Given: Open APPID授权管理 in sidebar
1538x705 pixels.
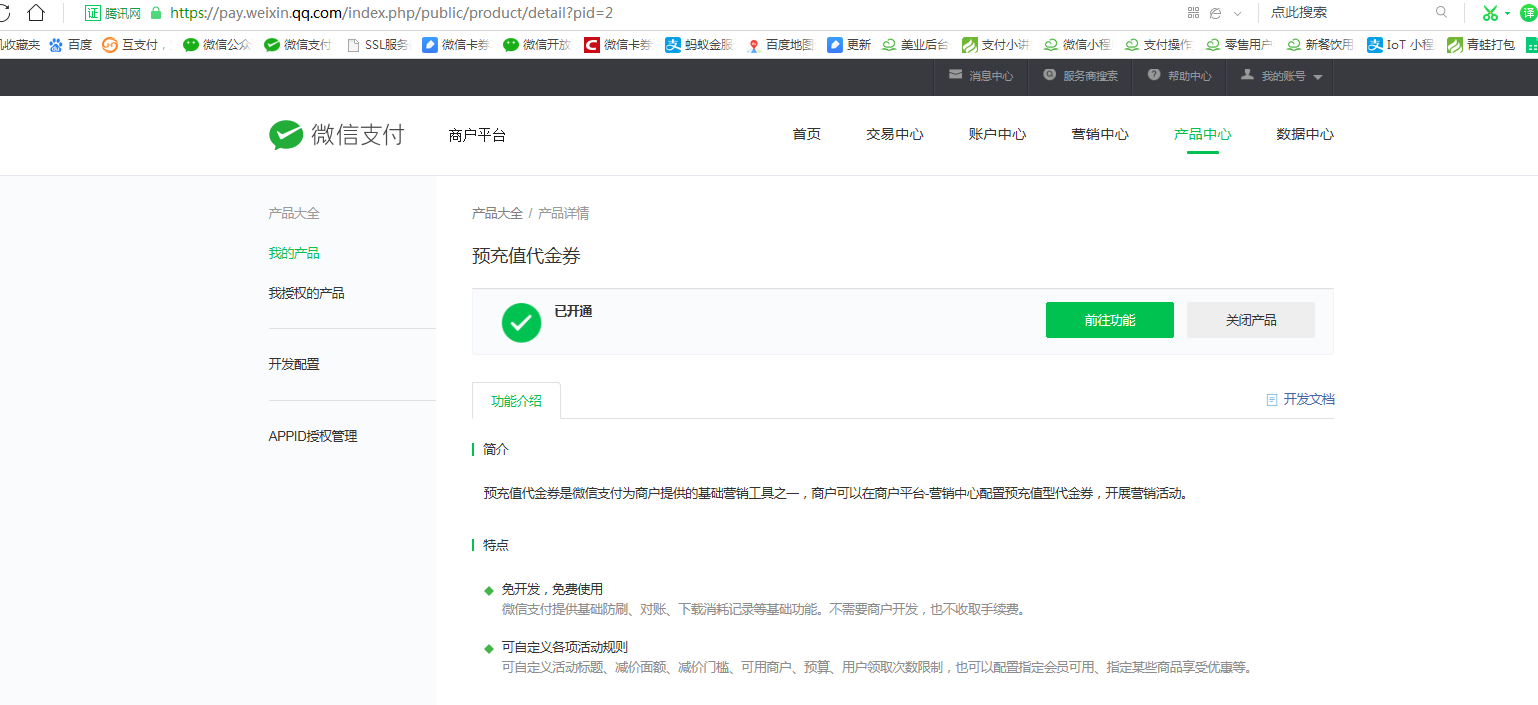Looking at the screenshot, I should tap(313, 436).
